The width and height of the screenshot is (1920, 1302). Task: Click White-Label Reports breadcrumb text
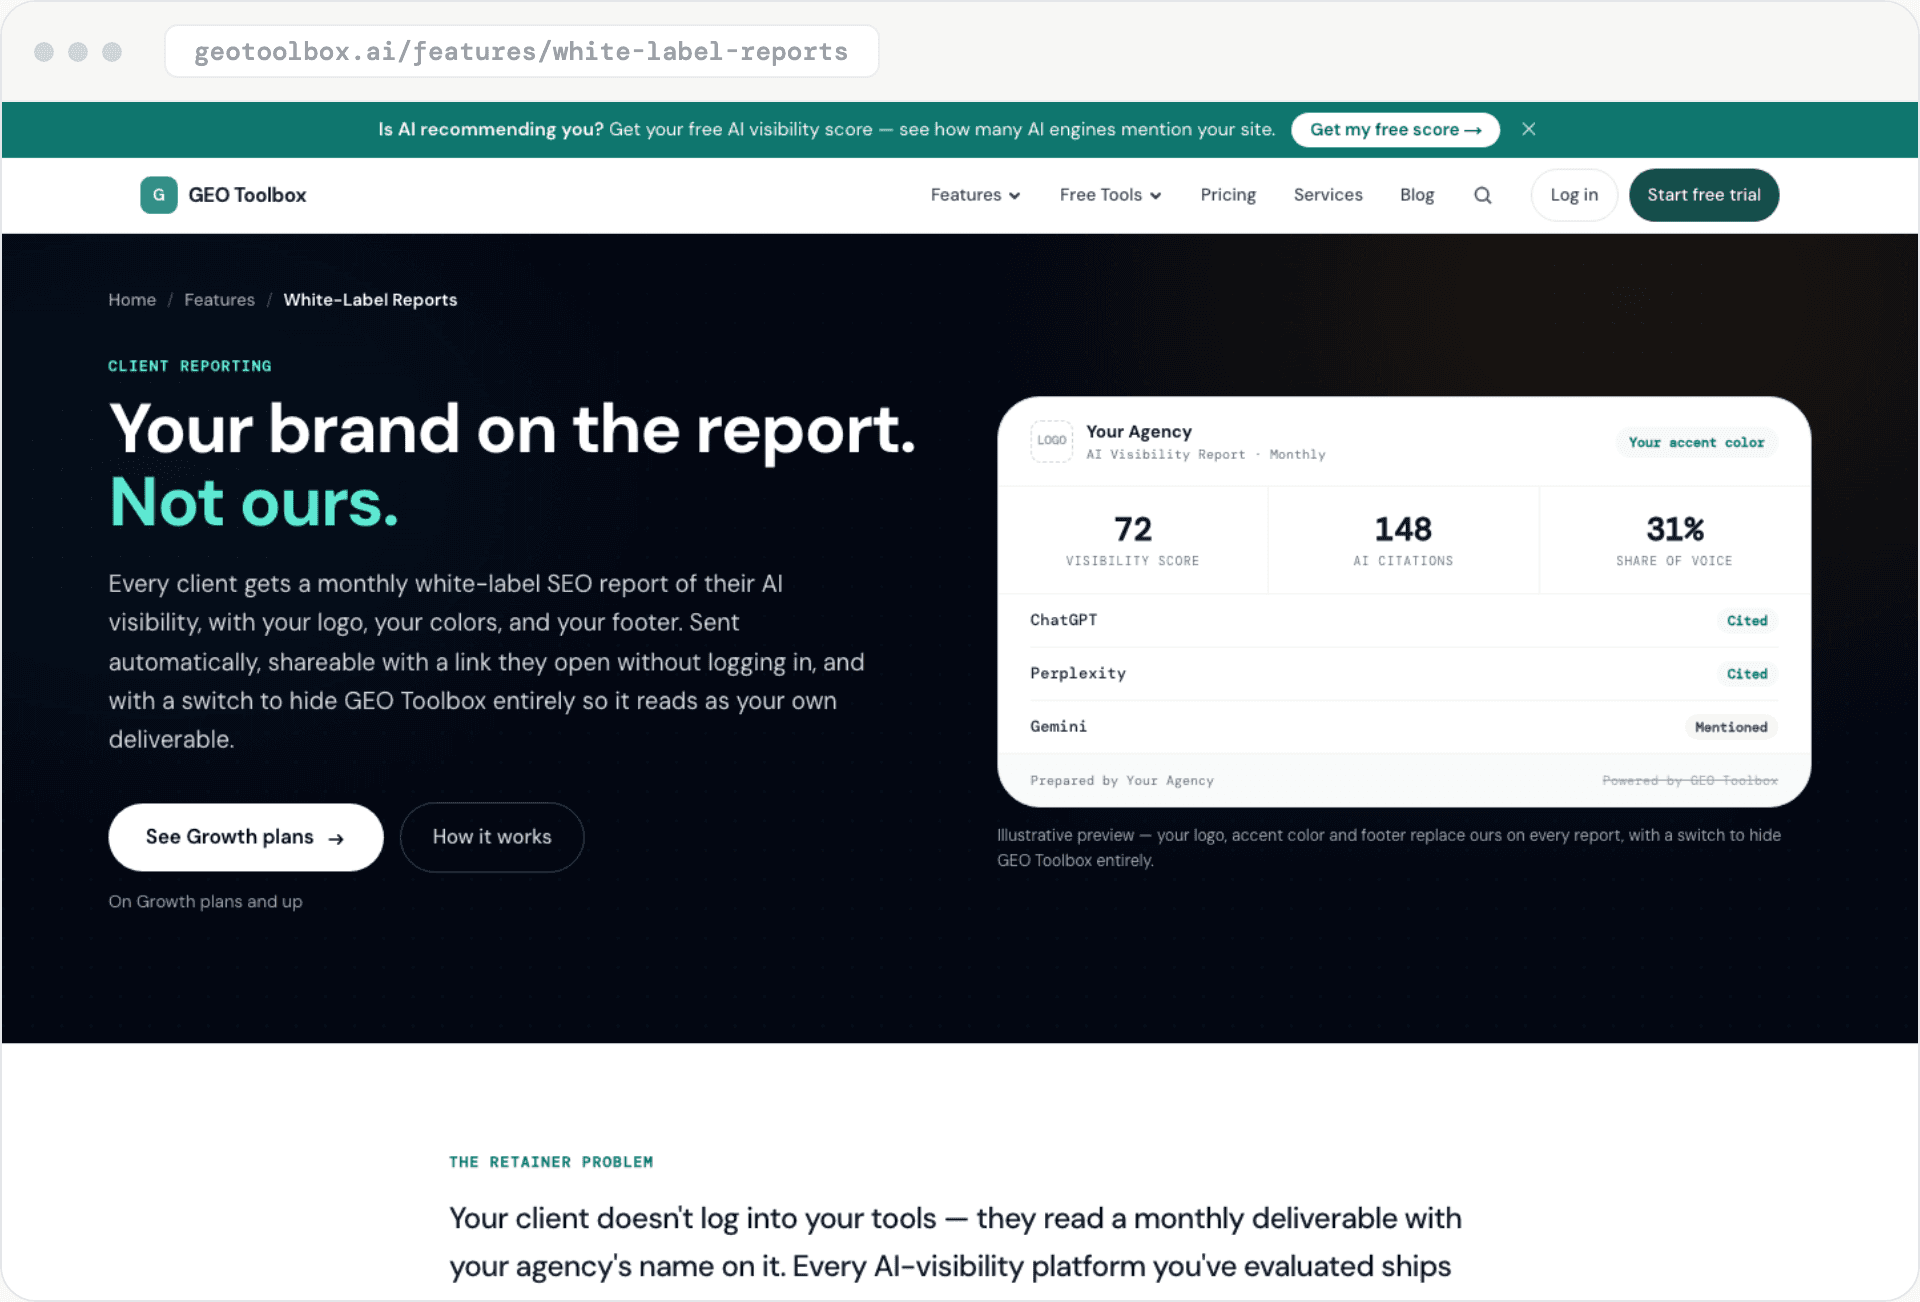(x=370, y=300)
